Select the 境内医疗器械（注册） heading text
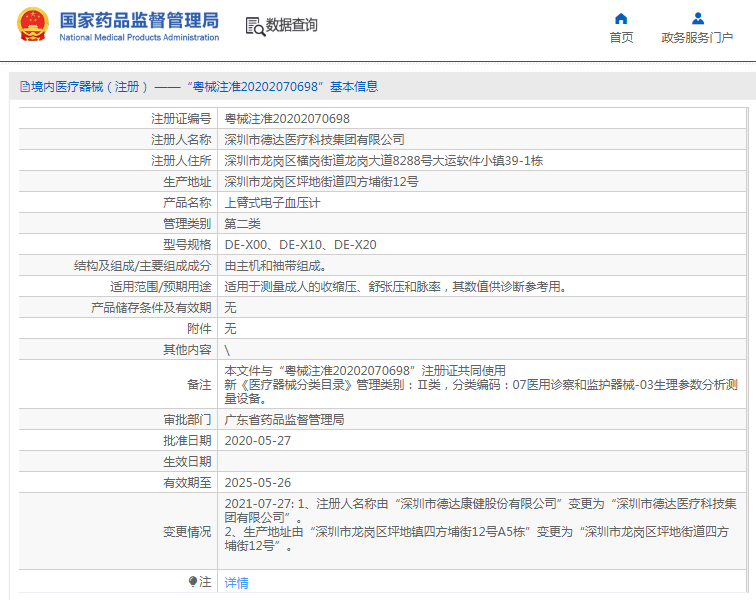Screen dimensions: 756x600 tap(89, 87)
